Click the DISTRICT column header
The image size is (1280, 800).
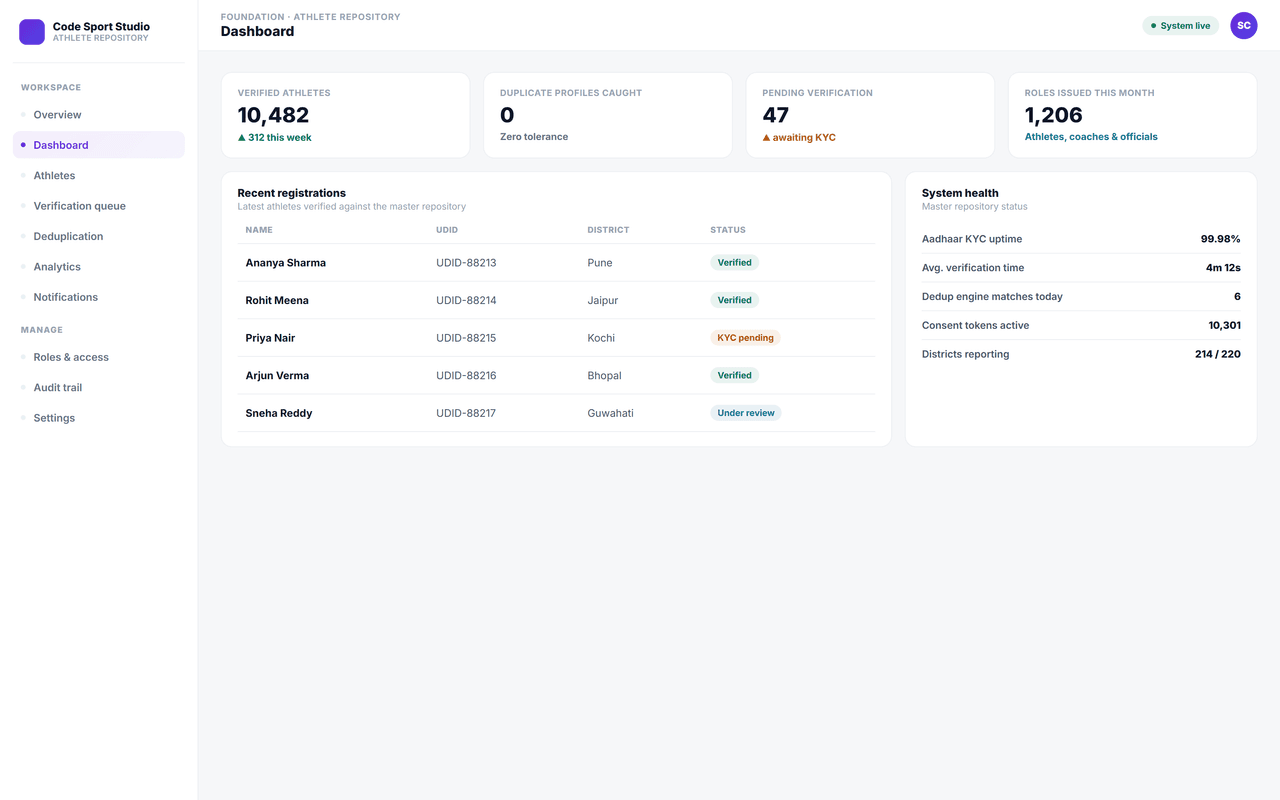(x=608, y=230)
